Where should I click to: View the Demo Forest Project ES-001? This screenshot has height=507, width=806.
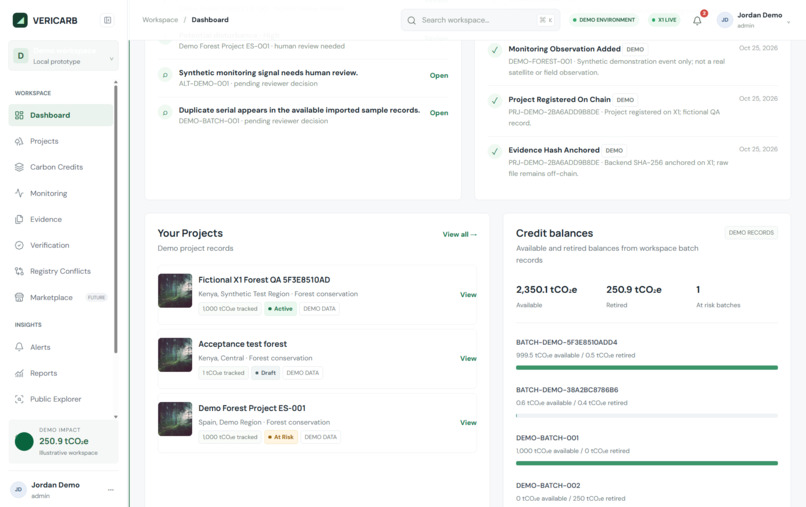[468, 423]
